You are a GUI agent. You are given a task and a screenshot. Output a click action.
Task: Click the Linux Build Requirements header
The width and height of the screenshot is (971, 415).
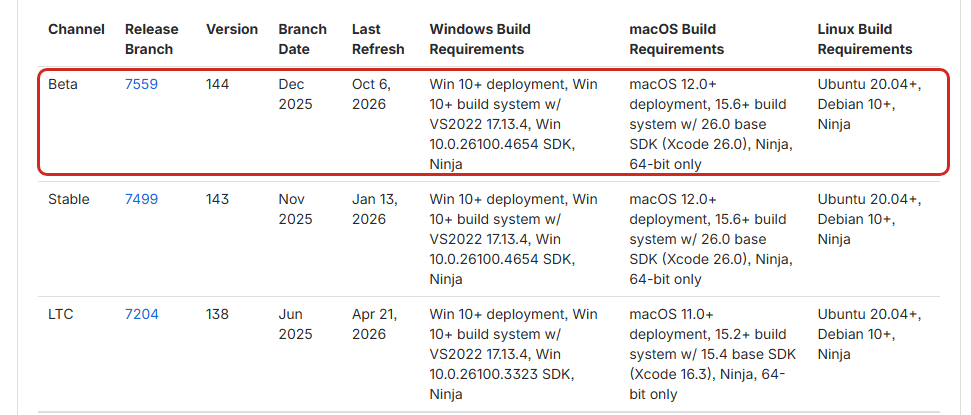pos(865,39)
